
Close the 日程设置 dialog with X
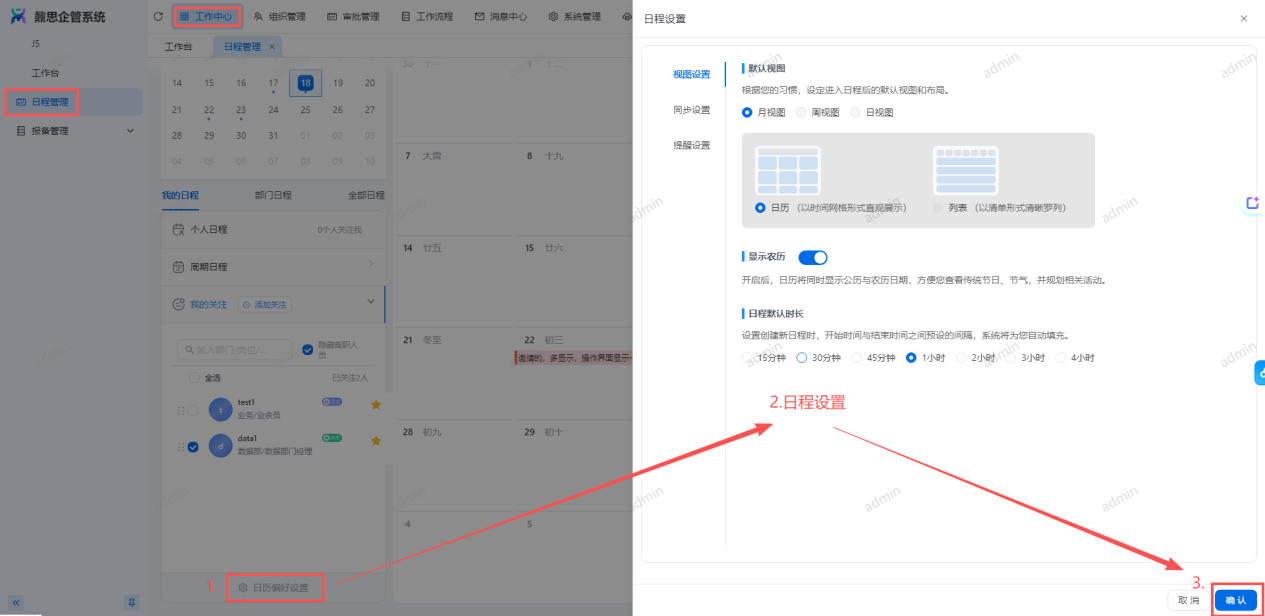tap(1243, 19)
